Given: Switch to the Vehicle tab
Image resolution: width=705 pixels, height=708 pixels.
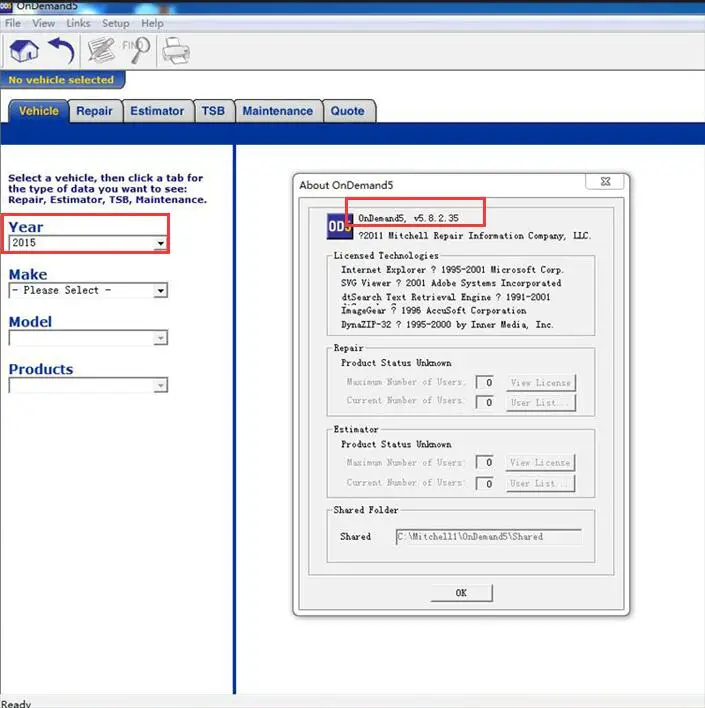Looking at the screenshot, I should [39, 111].
